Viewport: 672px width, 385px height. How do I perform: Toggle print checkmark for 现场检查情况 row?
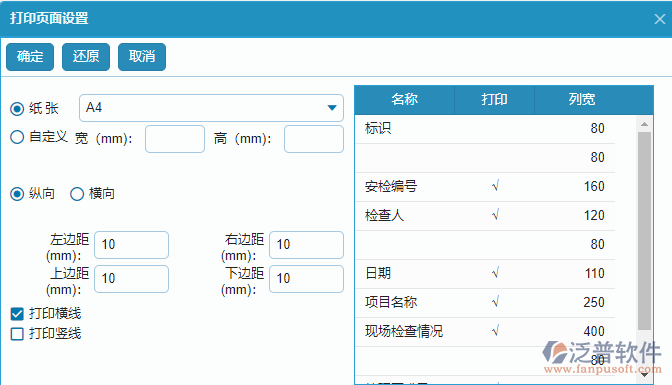coord(495,331)
